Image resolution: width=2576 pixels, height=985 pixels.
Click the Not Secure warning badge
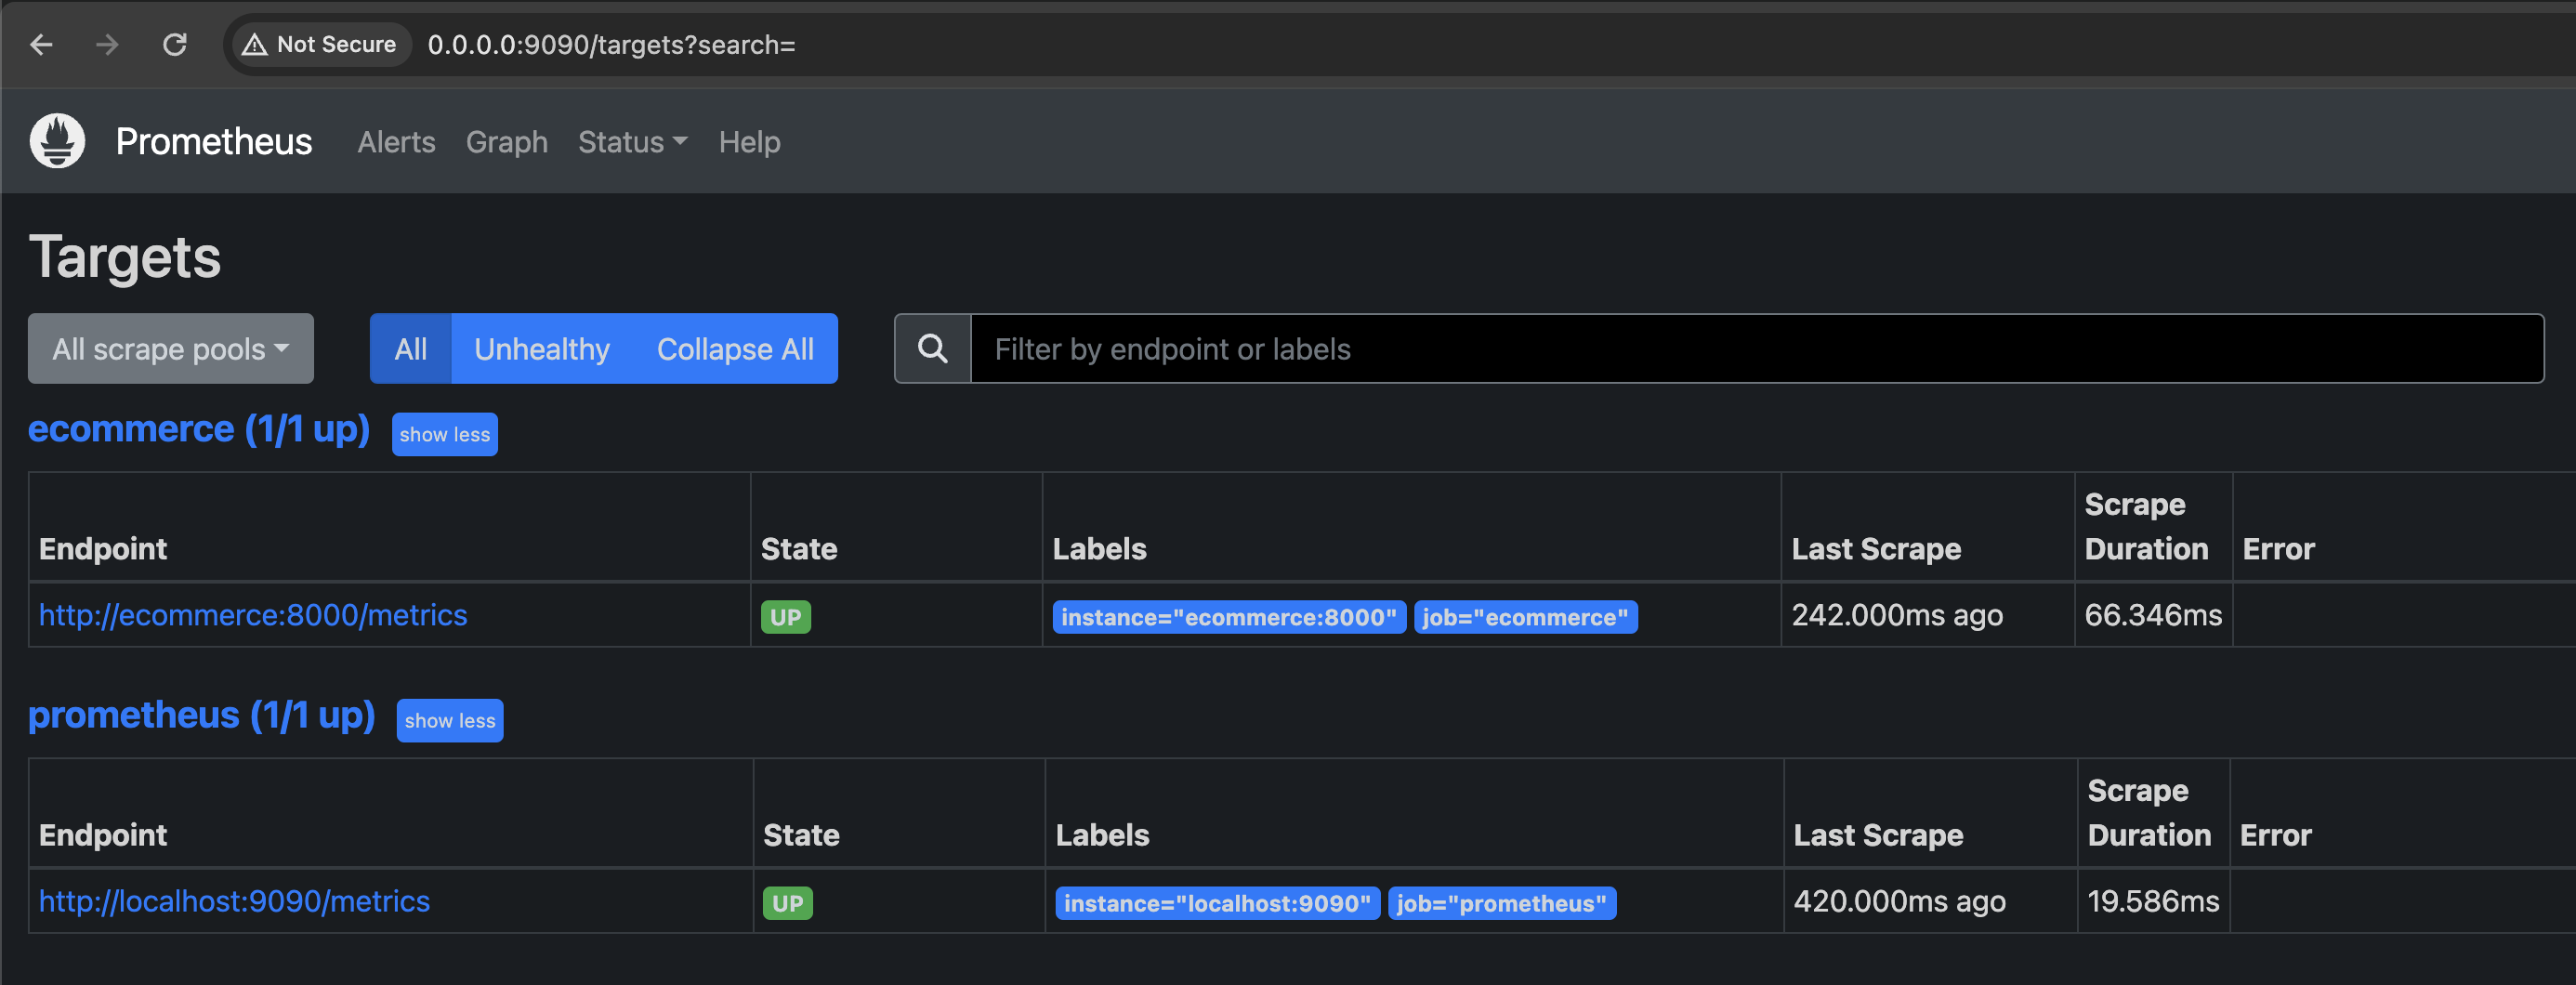(x=320, y=45)
